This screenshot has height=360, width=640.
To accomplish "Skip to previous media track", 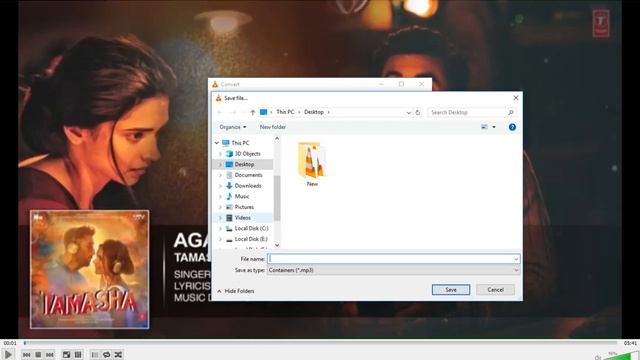I will (x=27, y=355).
